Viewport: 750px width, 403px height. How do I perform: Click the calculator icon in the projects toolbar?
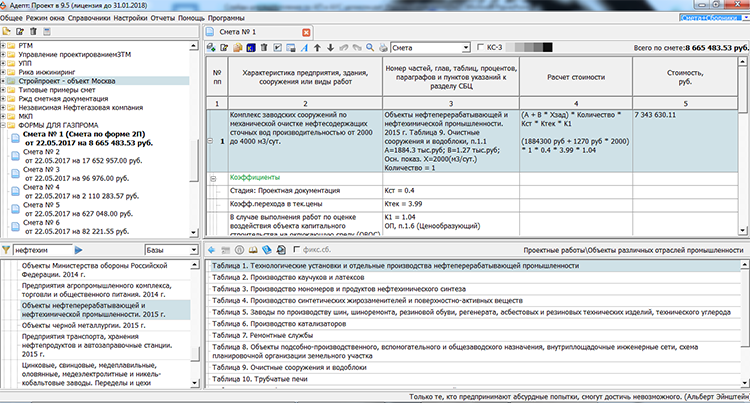click(x=46, y=32)
